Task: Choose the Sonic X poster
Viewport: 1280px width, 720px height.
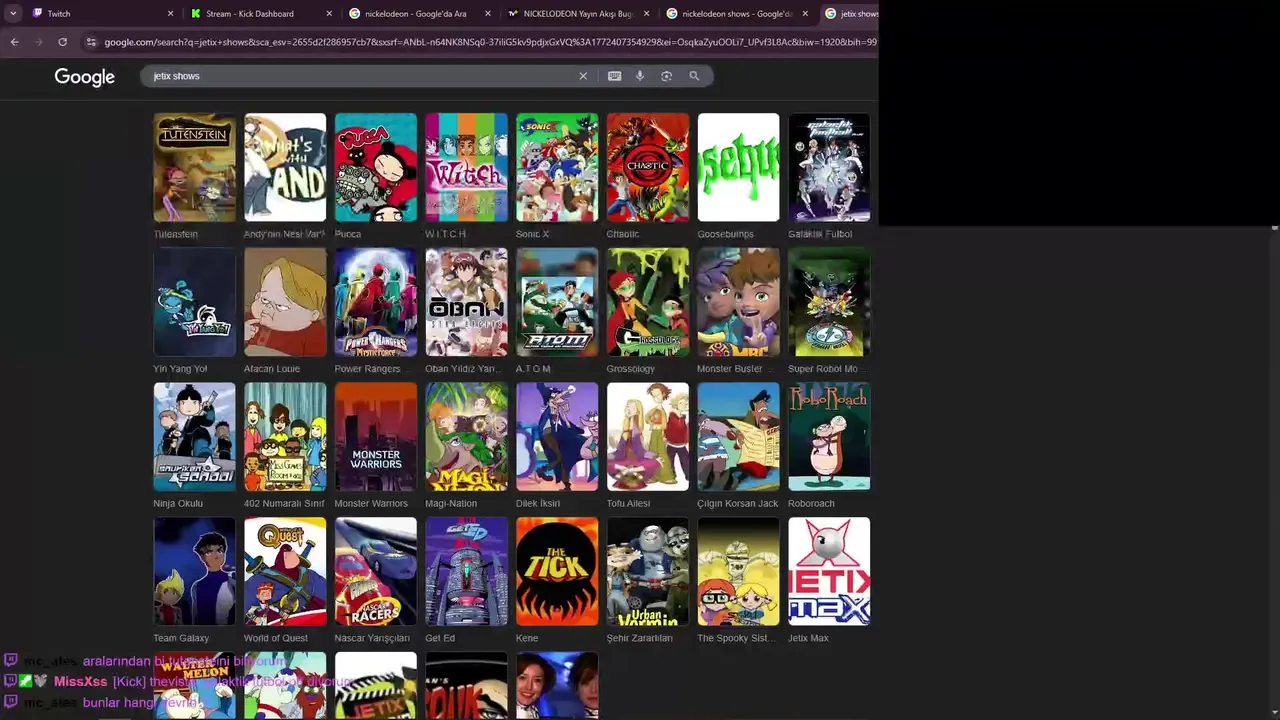Action: [557, 167]
